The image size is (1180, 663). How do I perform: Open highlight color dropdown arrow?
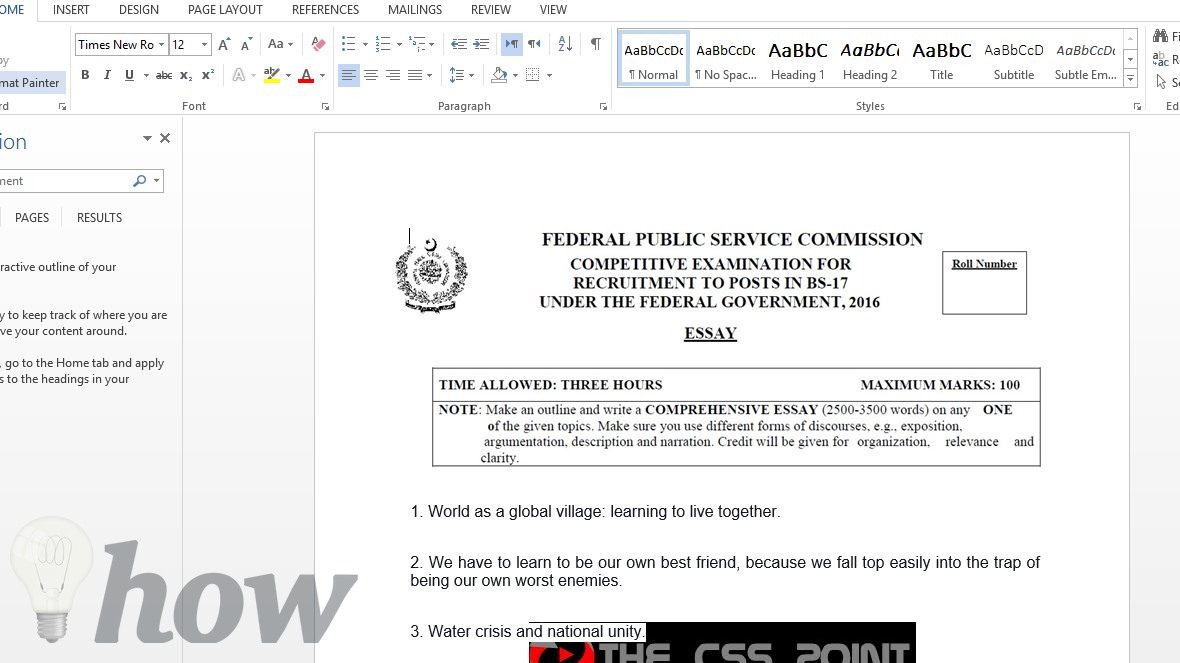(x=288, y=75)
